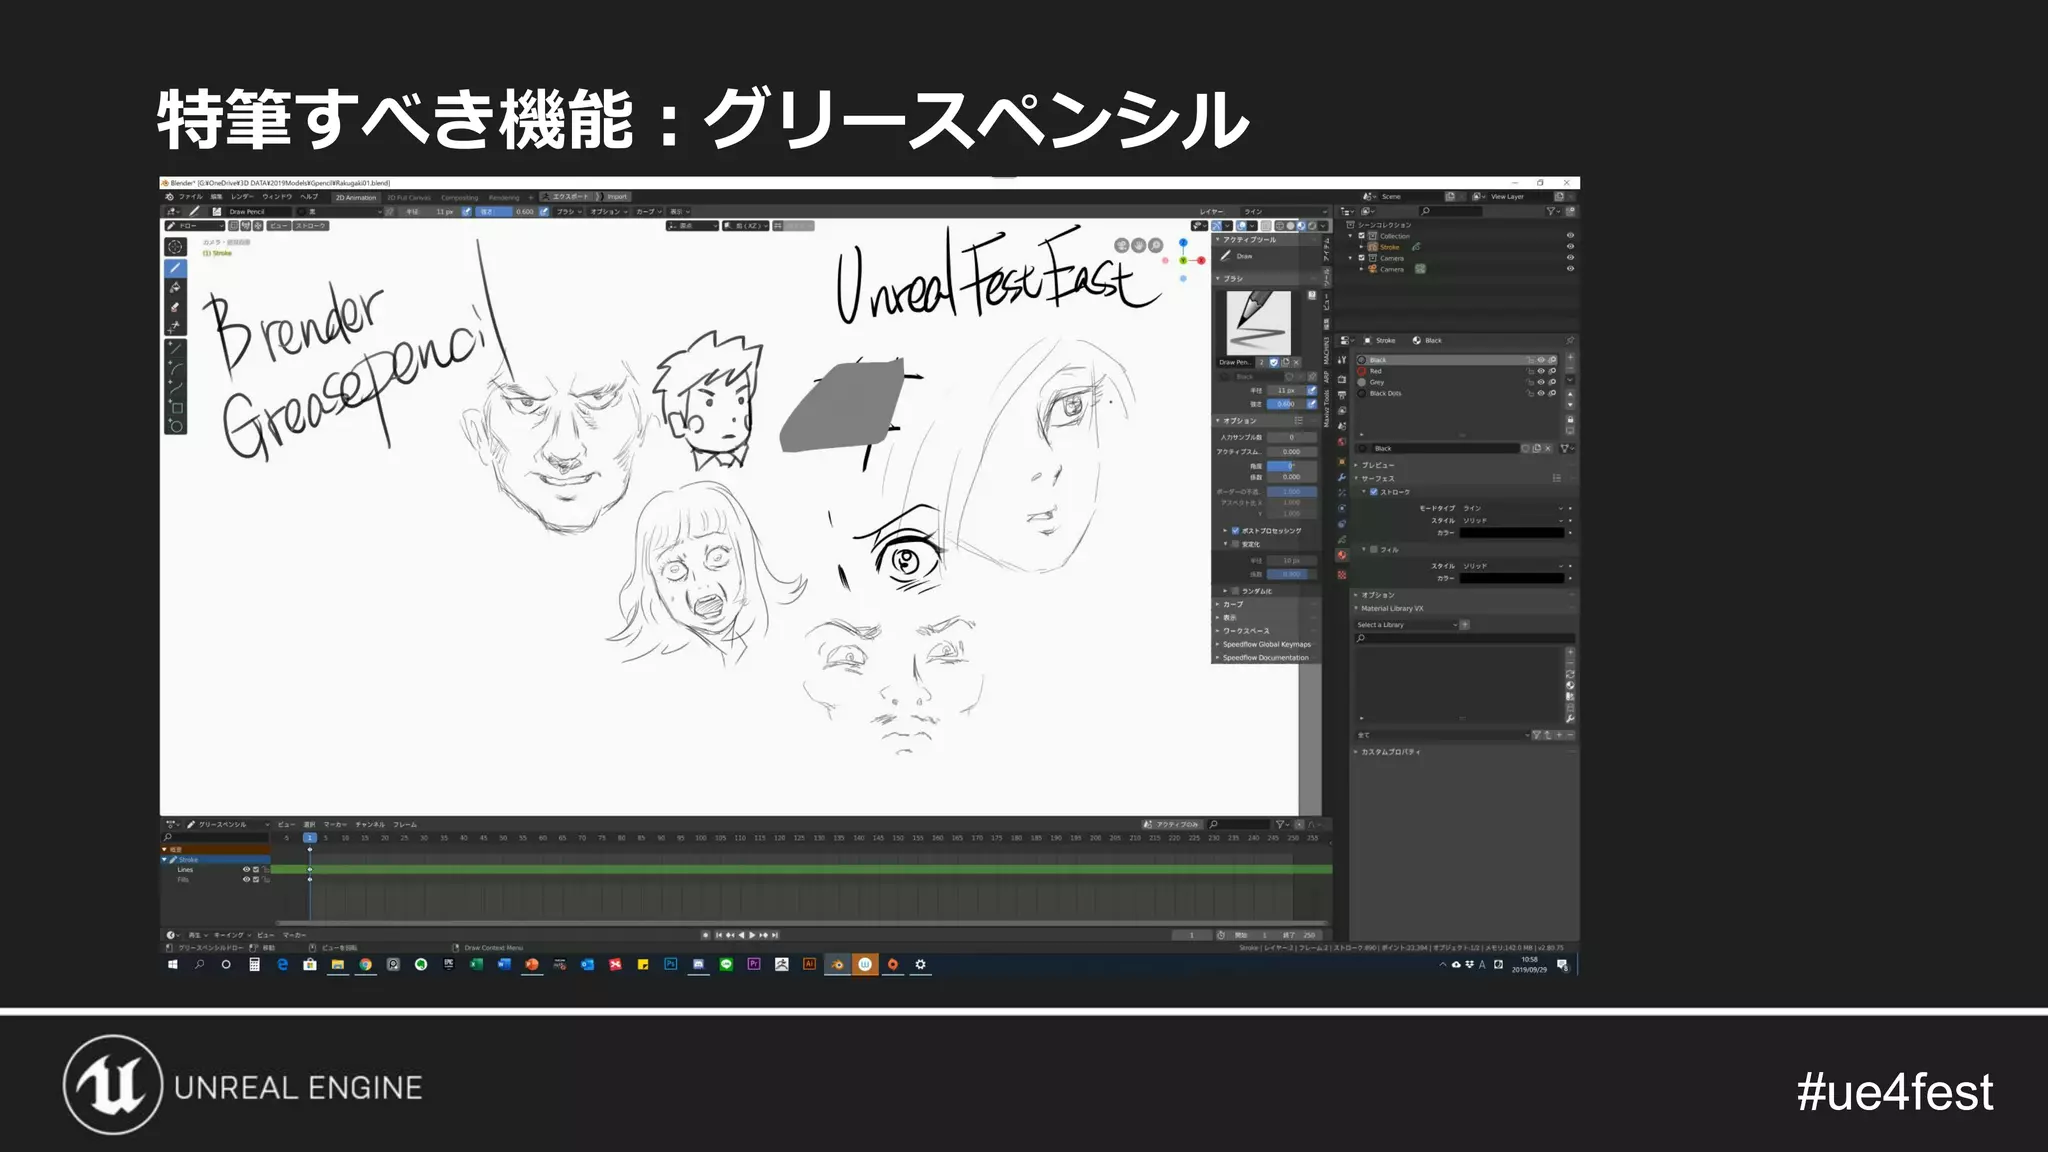Click the ストローク header menu button
The width and height of the screenshot is (2048, 1152).
point(311,226)
